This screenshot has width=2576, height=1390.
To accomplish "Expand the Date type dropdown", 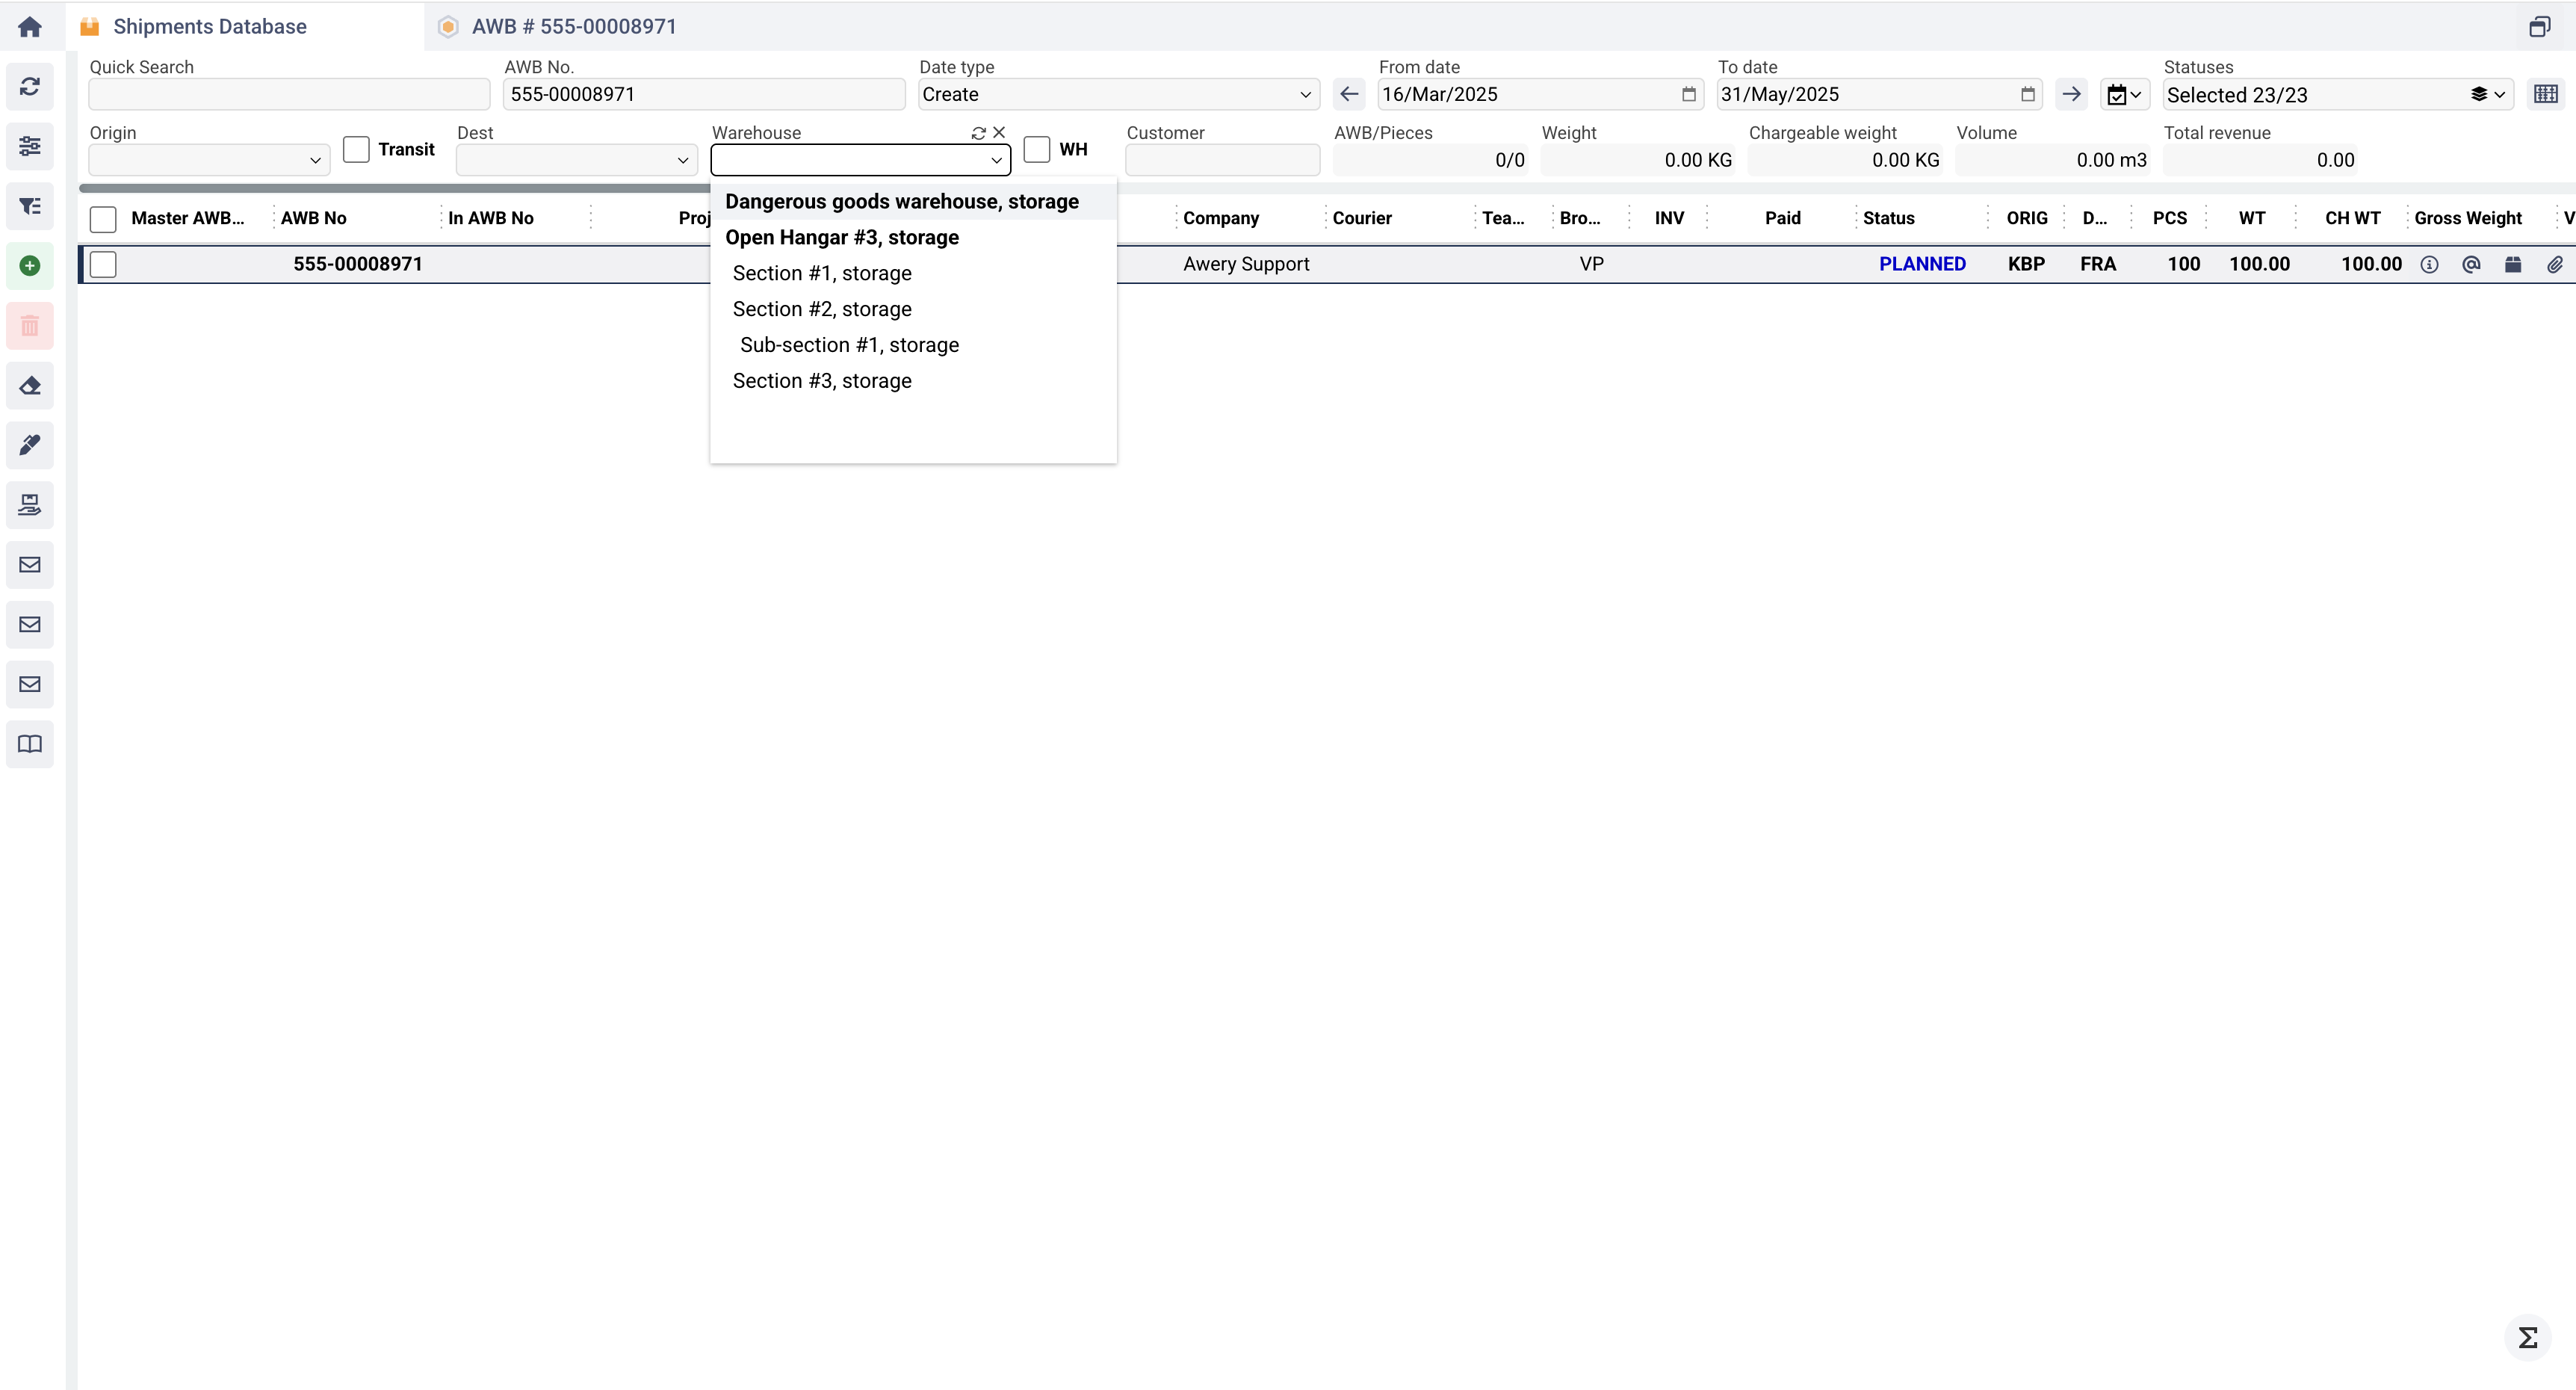I will coord(1118,94).
